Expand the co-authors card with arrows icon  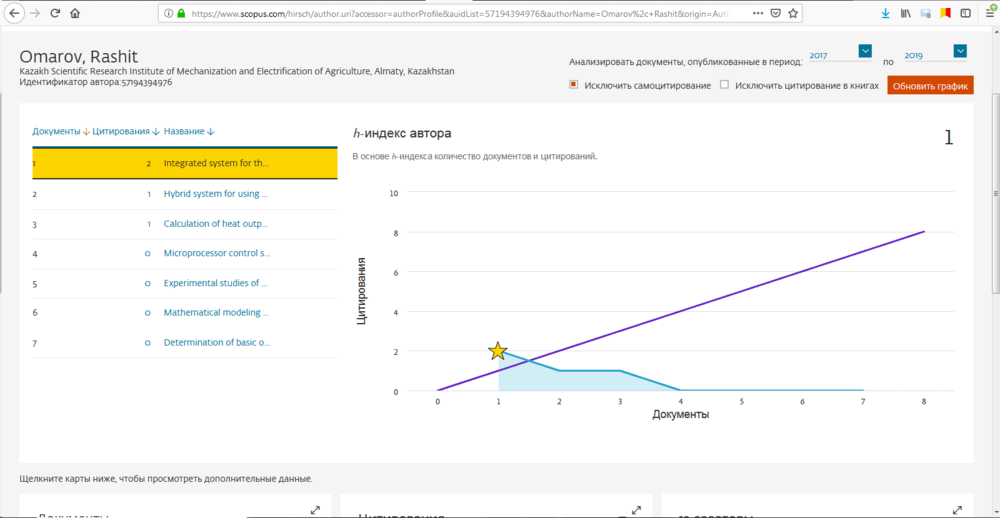[x=957, y=510]
